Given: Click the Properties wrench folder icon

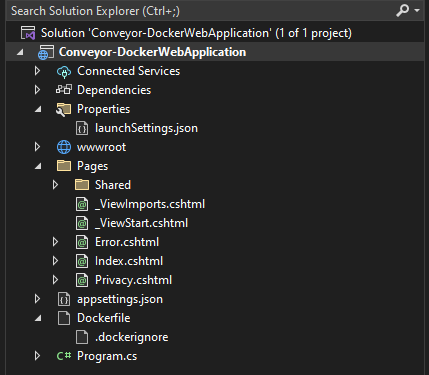Looking at the screenshot, I should (x=64, y=109).
